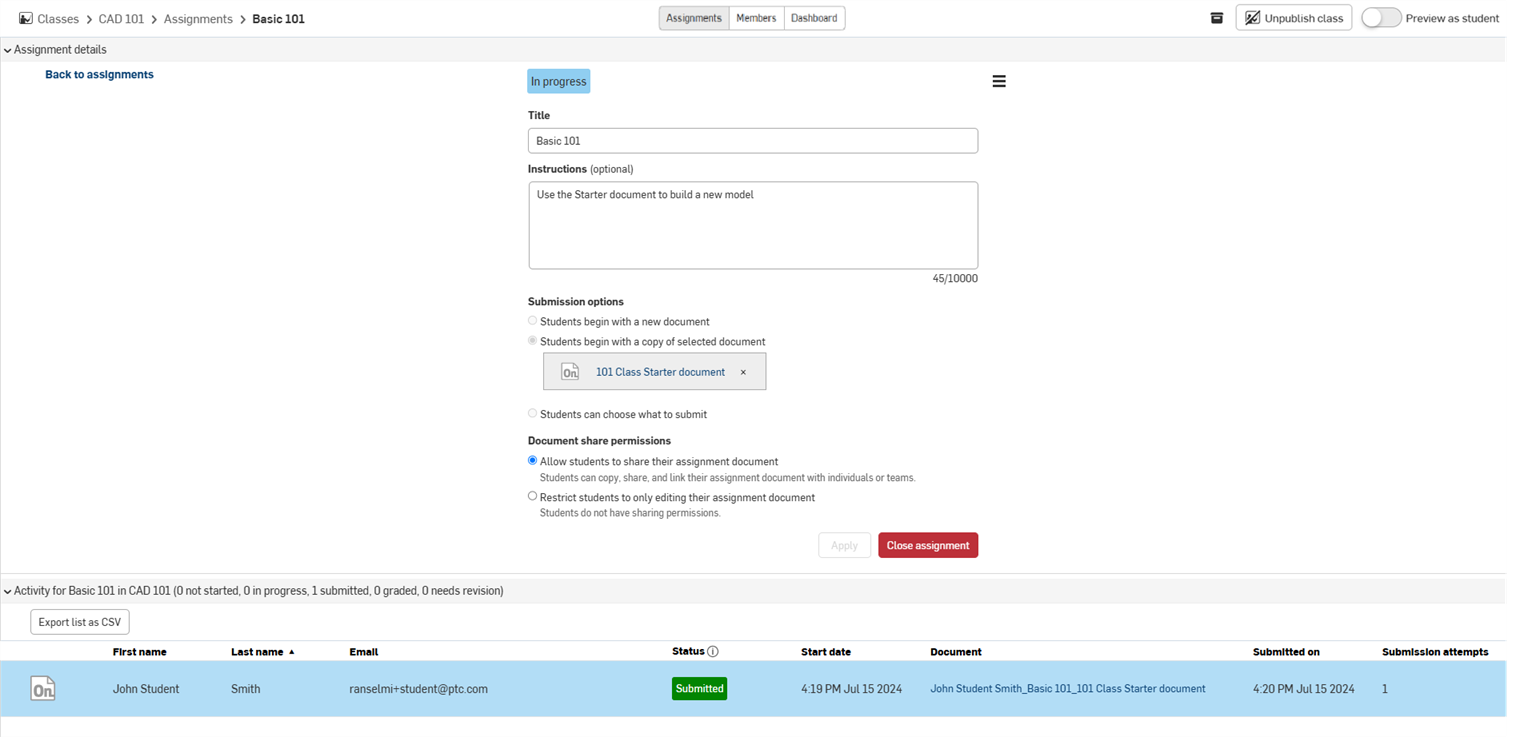Click the Export list as CSV button
The height and width of the screenshot is (737, 1516).
[80, 622]
